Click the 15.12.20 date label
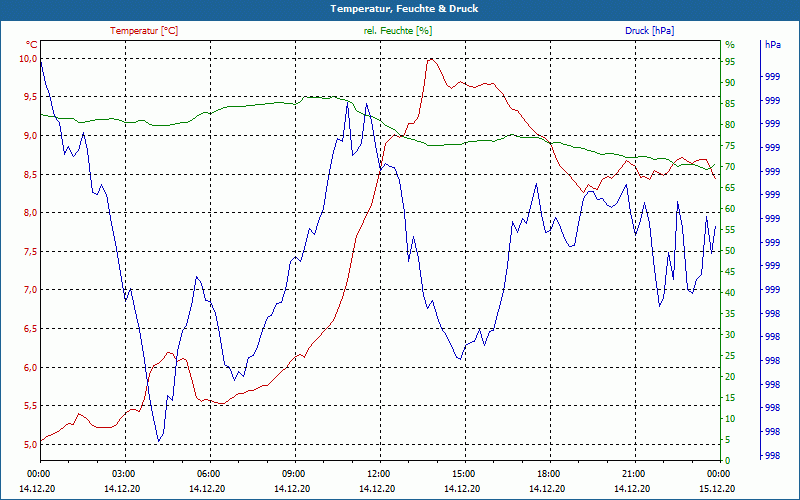This screenshot has height=500, width=800. [x=717, y=488]
